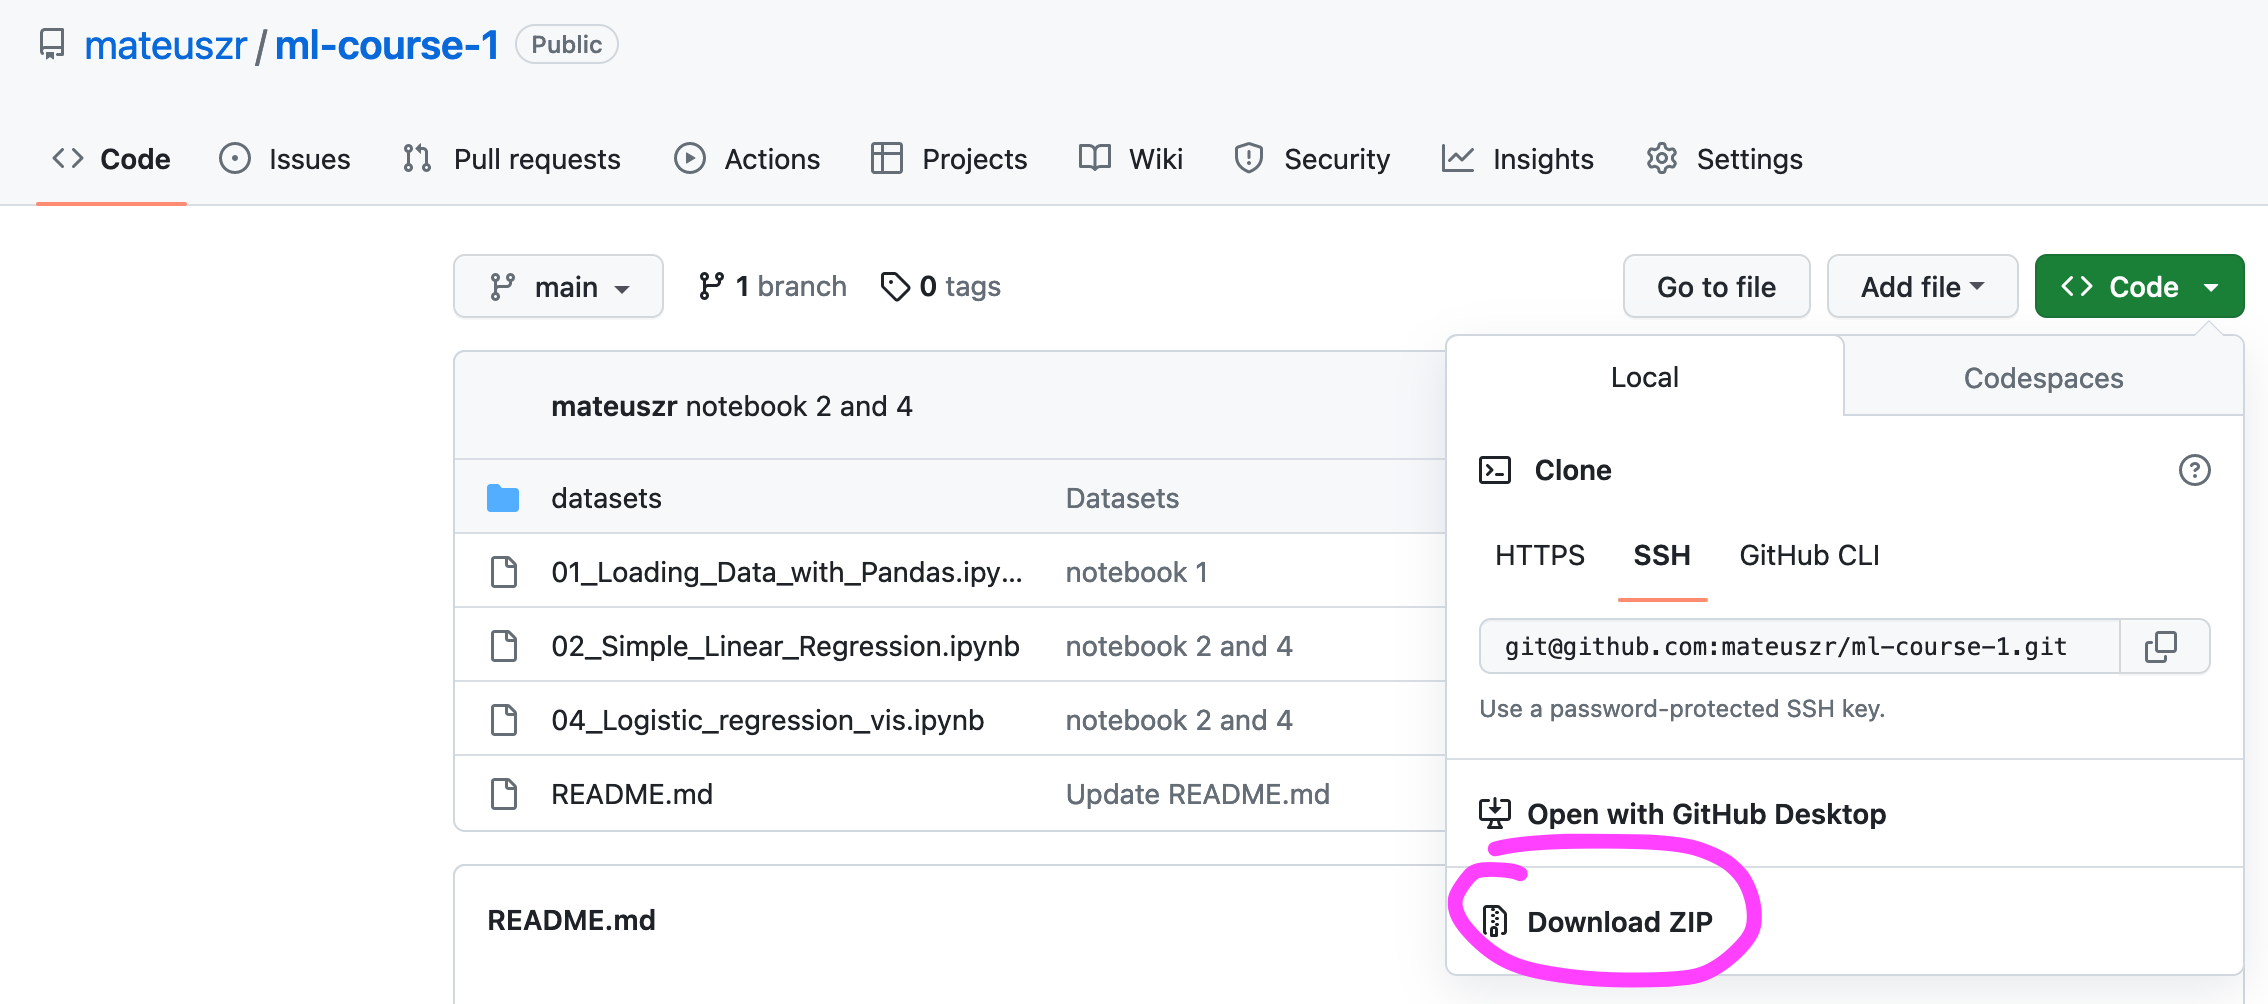Screen dimensions: 2268x1004
Task: View the Insights tab
Action: pos(1518,159)
